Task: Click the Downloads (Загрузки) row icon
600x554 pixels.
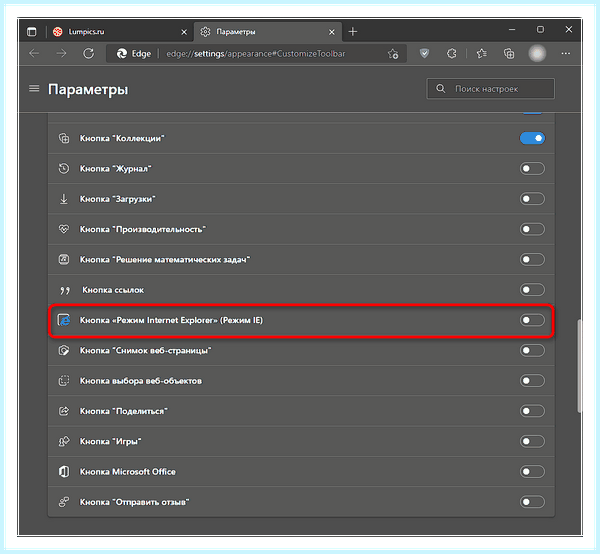Action: click(x=64, y=199)
